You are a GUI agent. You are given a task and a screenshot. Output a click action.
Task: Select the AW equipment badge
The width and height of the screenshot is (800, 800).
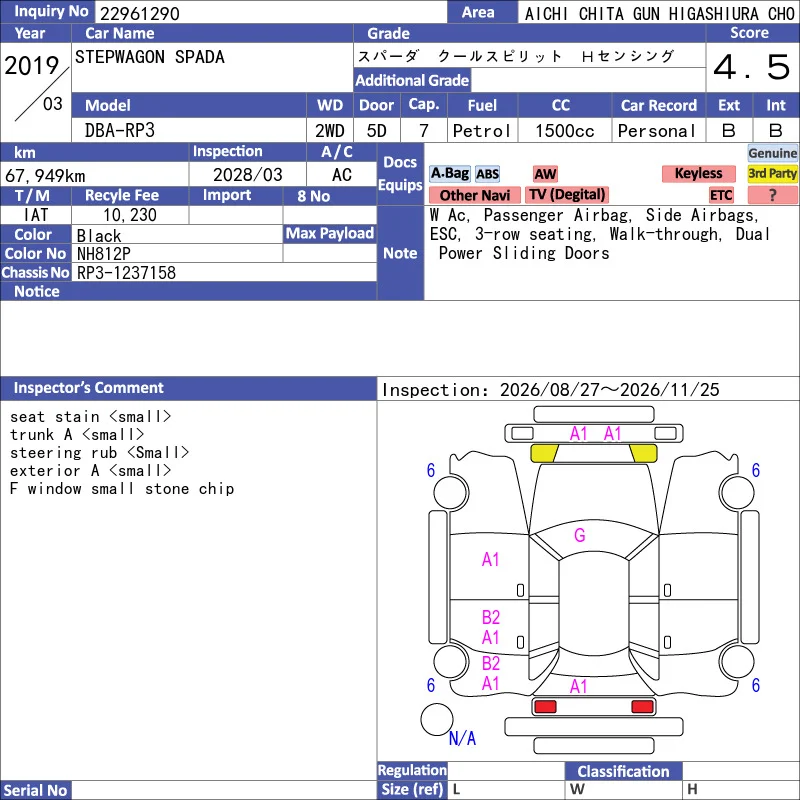[545, 174]
